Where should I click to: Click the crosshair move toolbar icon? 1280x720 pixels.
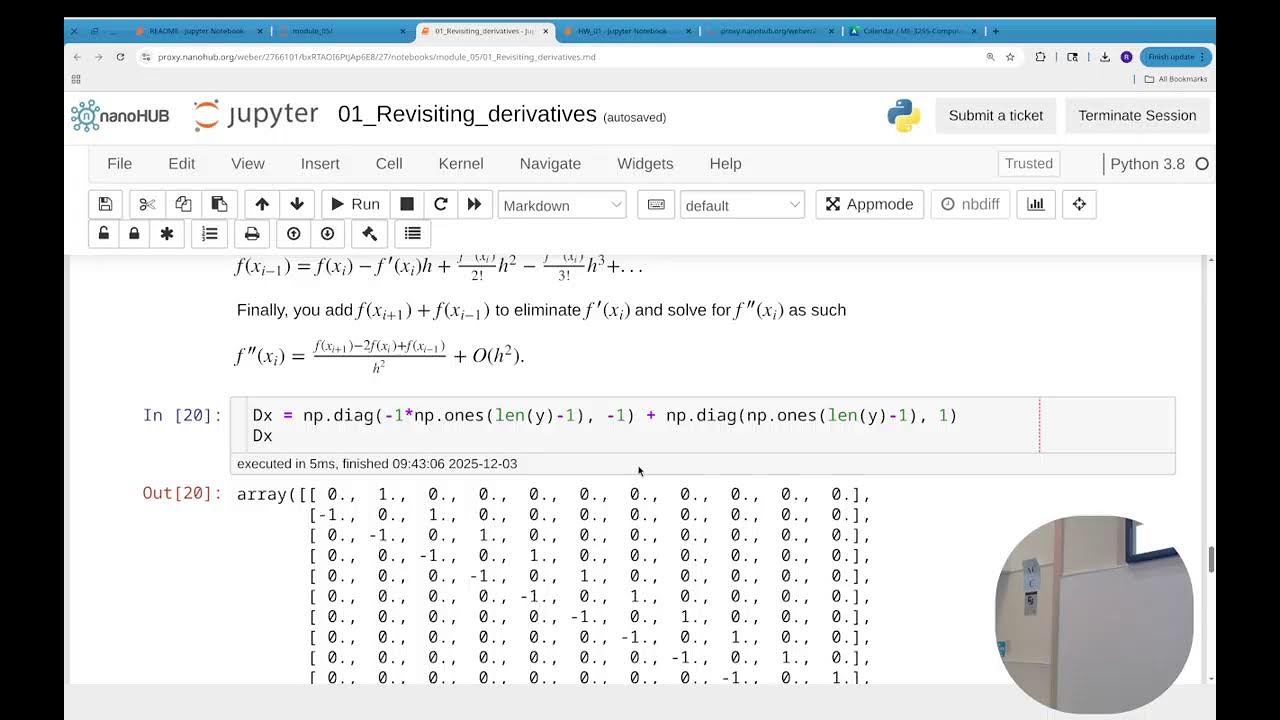point(1079,204)
